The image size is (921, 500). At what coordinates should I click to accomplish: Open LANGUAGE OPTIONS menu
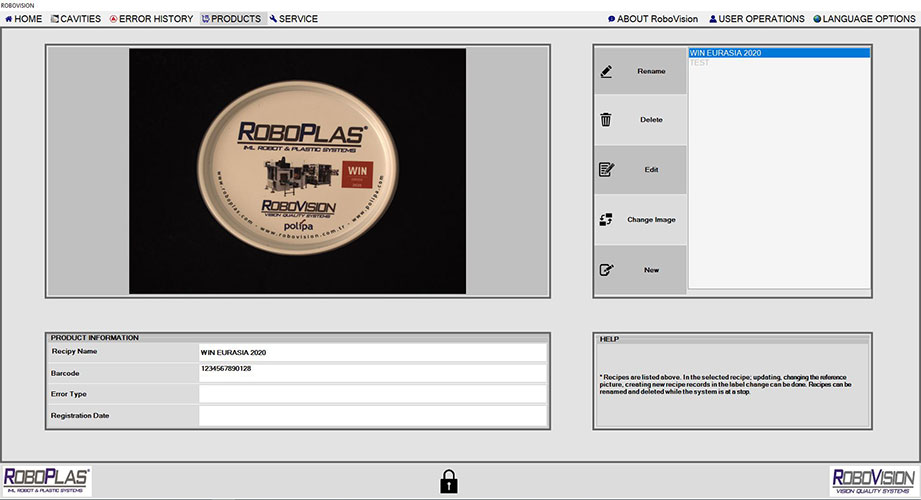coord(864,19)
